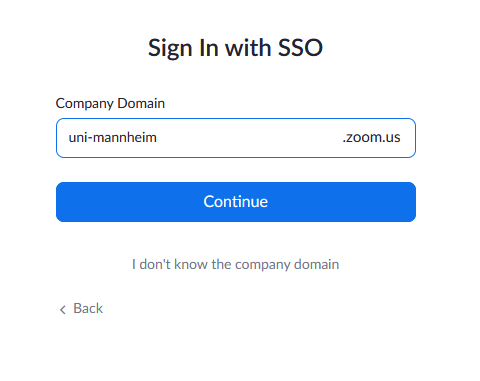Click the Continue button
Screen dimensions: 480x381
coord(236,202)
